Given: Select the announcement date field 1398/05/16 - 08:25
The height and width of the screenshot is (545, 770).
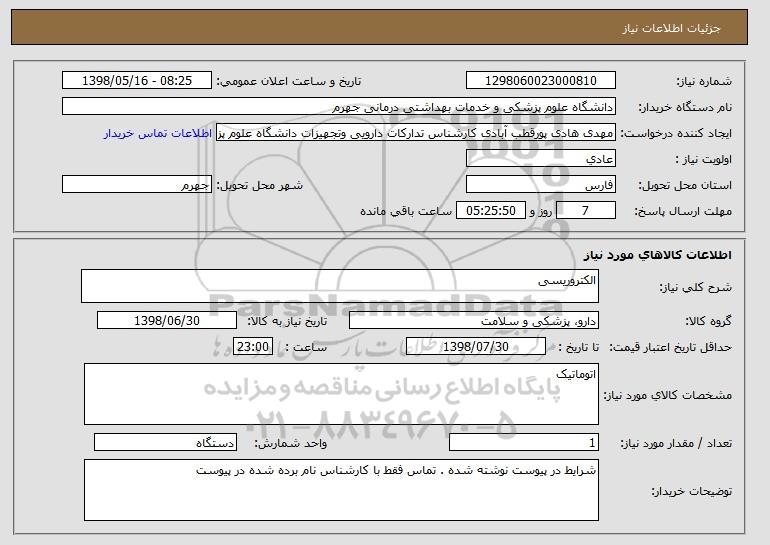Looking at the screenshot, I should point(137,81).
